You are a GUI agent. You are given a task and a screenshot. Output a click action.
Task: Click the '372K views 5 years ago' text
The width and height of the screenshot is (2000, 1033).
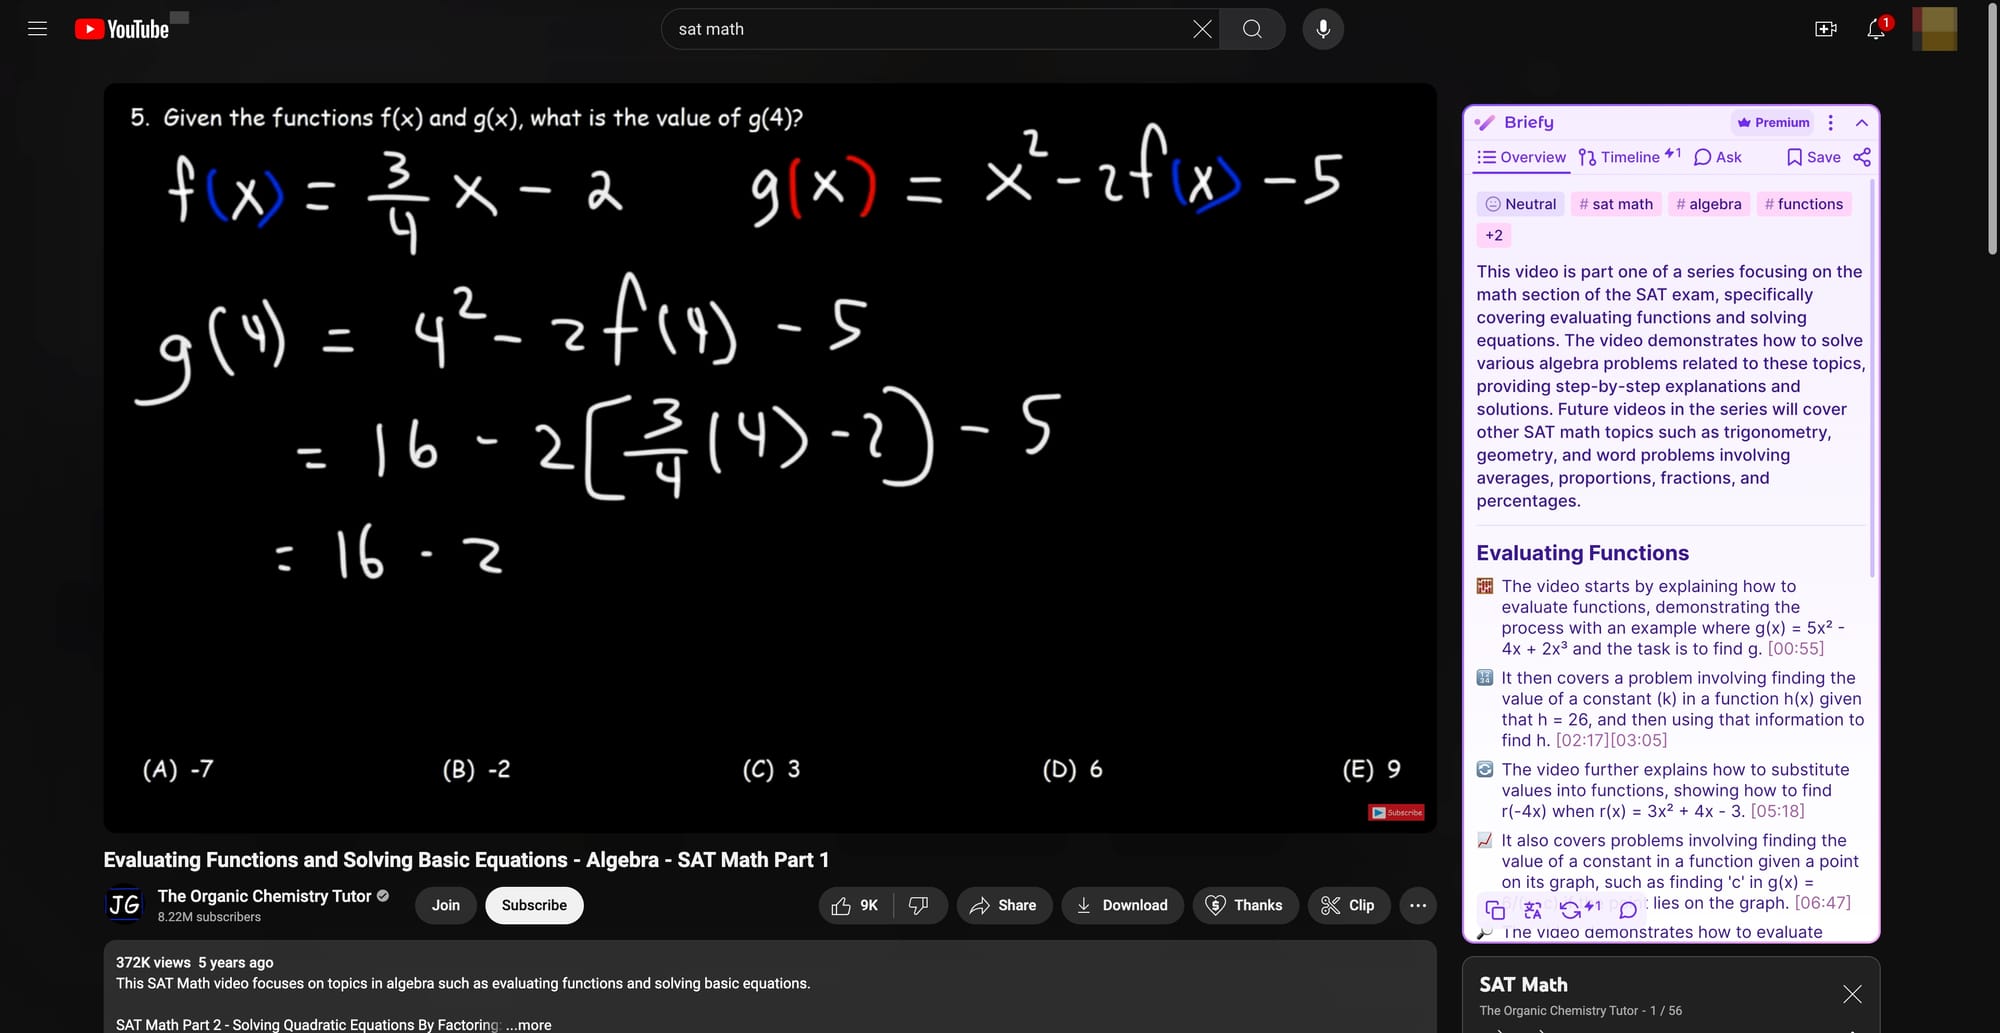[195, 962]
